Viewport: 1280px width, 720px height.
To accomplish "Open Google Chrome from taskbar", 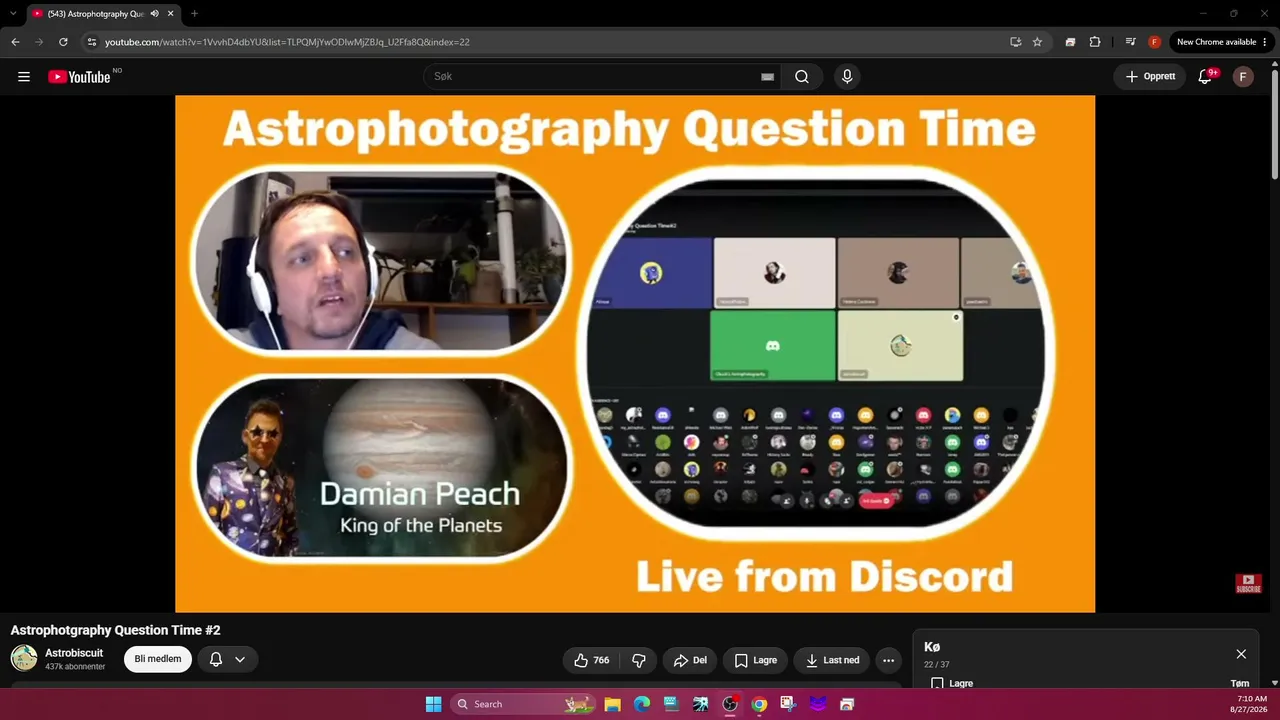I will click(759, 704).
